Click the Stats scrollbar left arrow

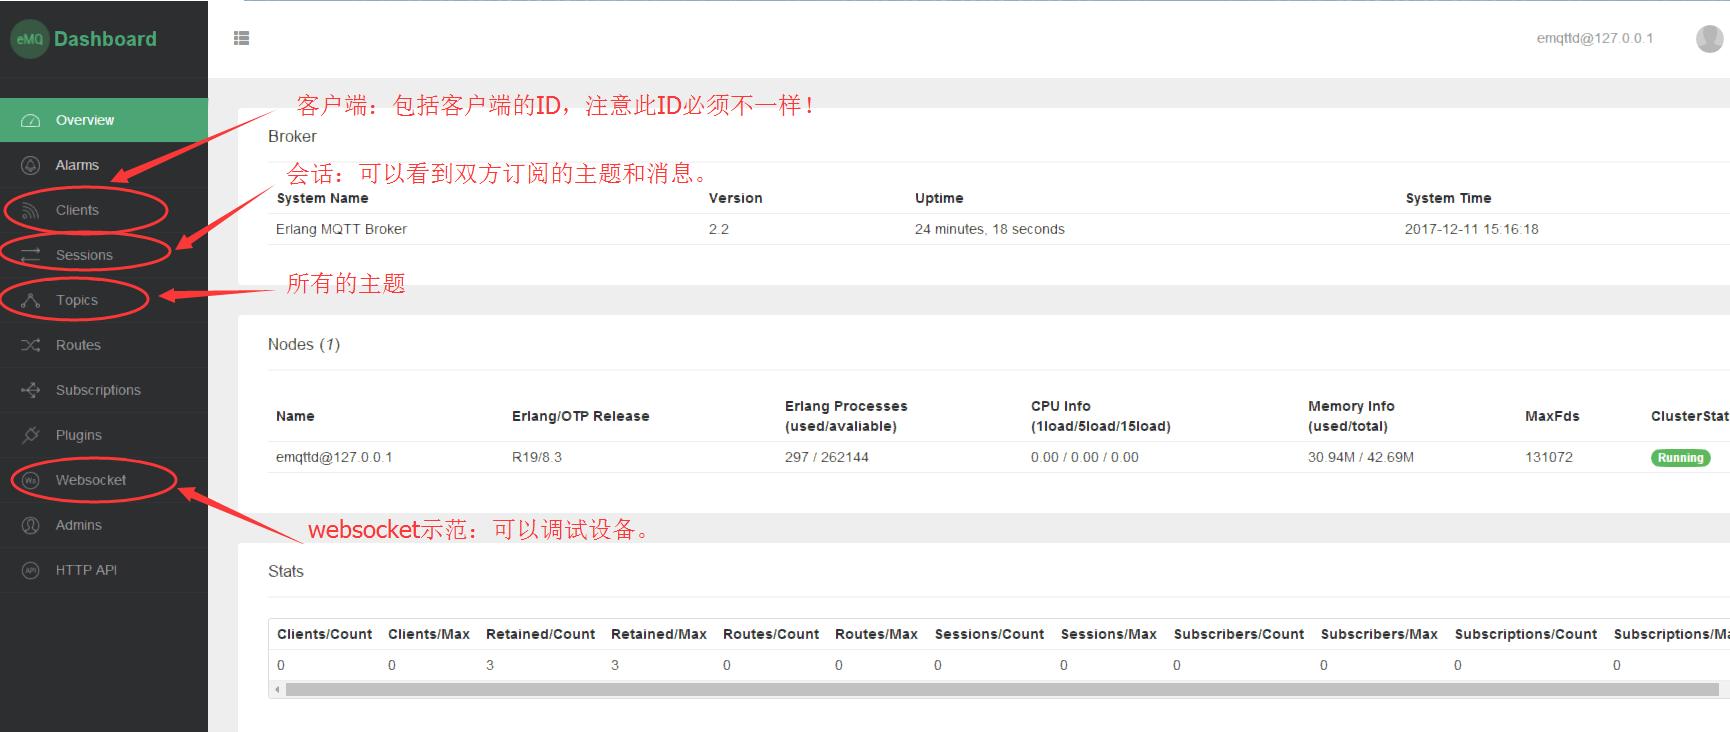[x=277, y=689]
